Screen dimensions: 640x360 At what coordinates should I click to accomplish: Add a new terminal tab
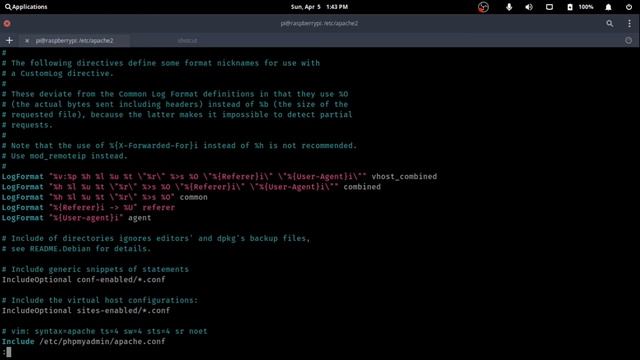(9, 40)
